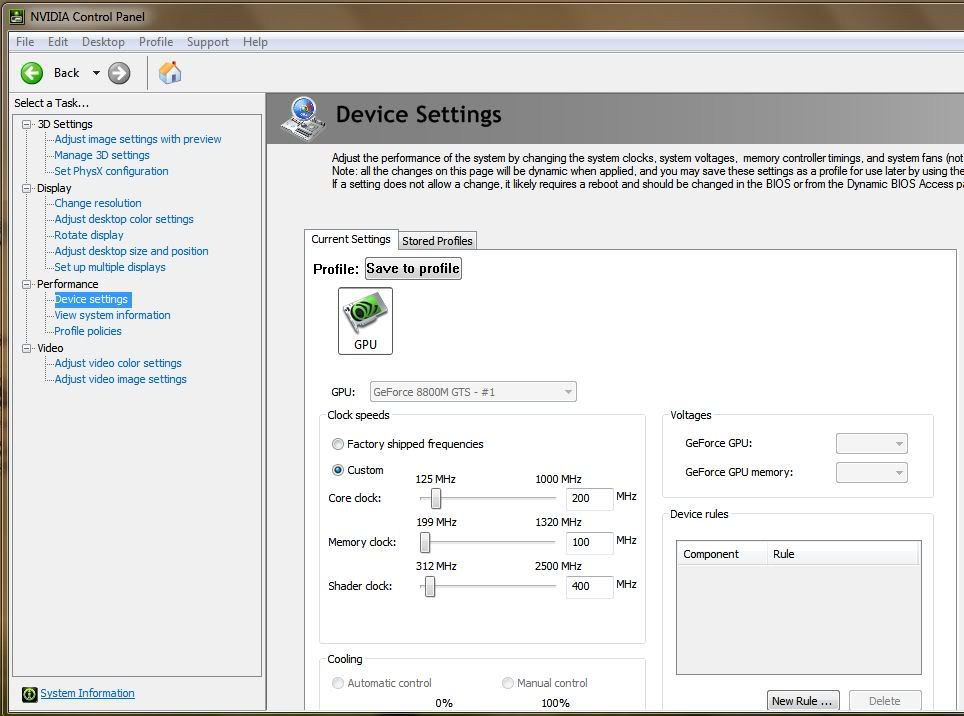
Task: Open Rotate display task
Action: click(x=89, y=235)
